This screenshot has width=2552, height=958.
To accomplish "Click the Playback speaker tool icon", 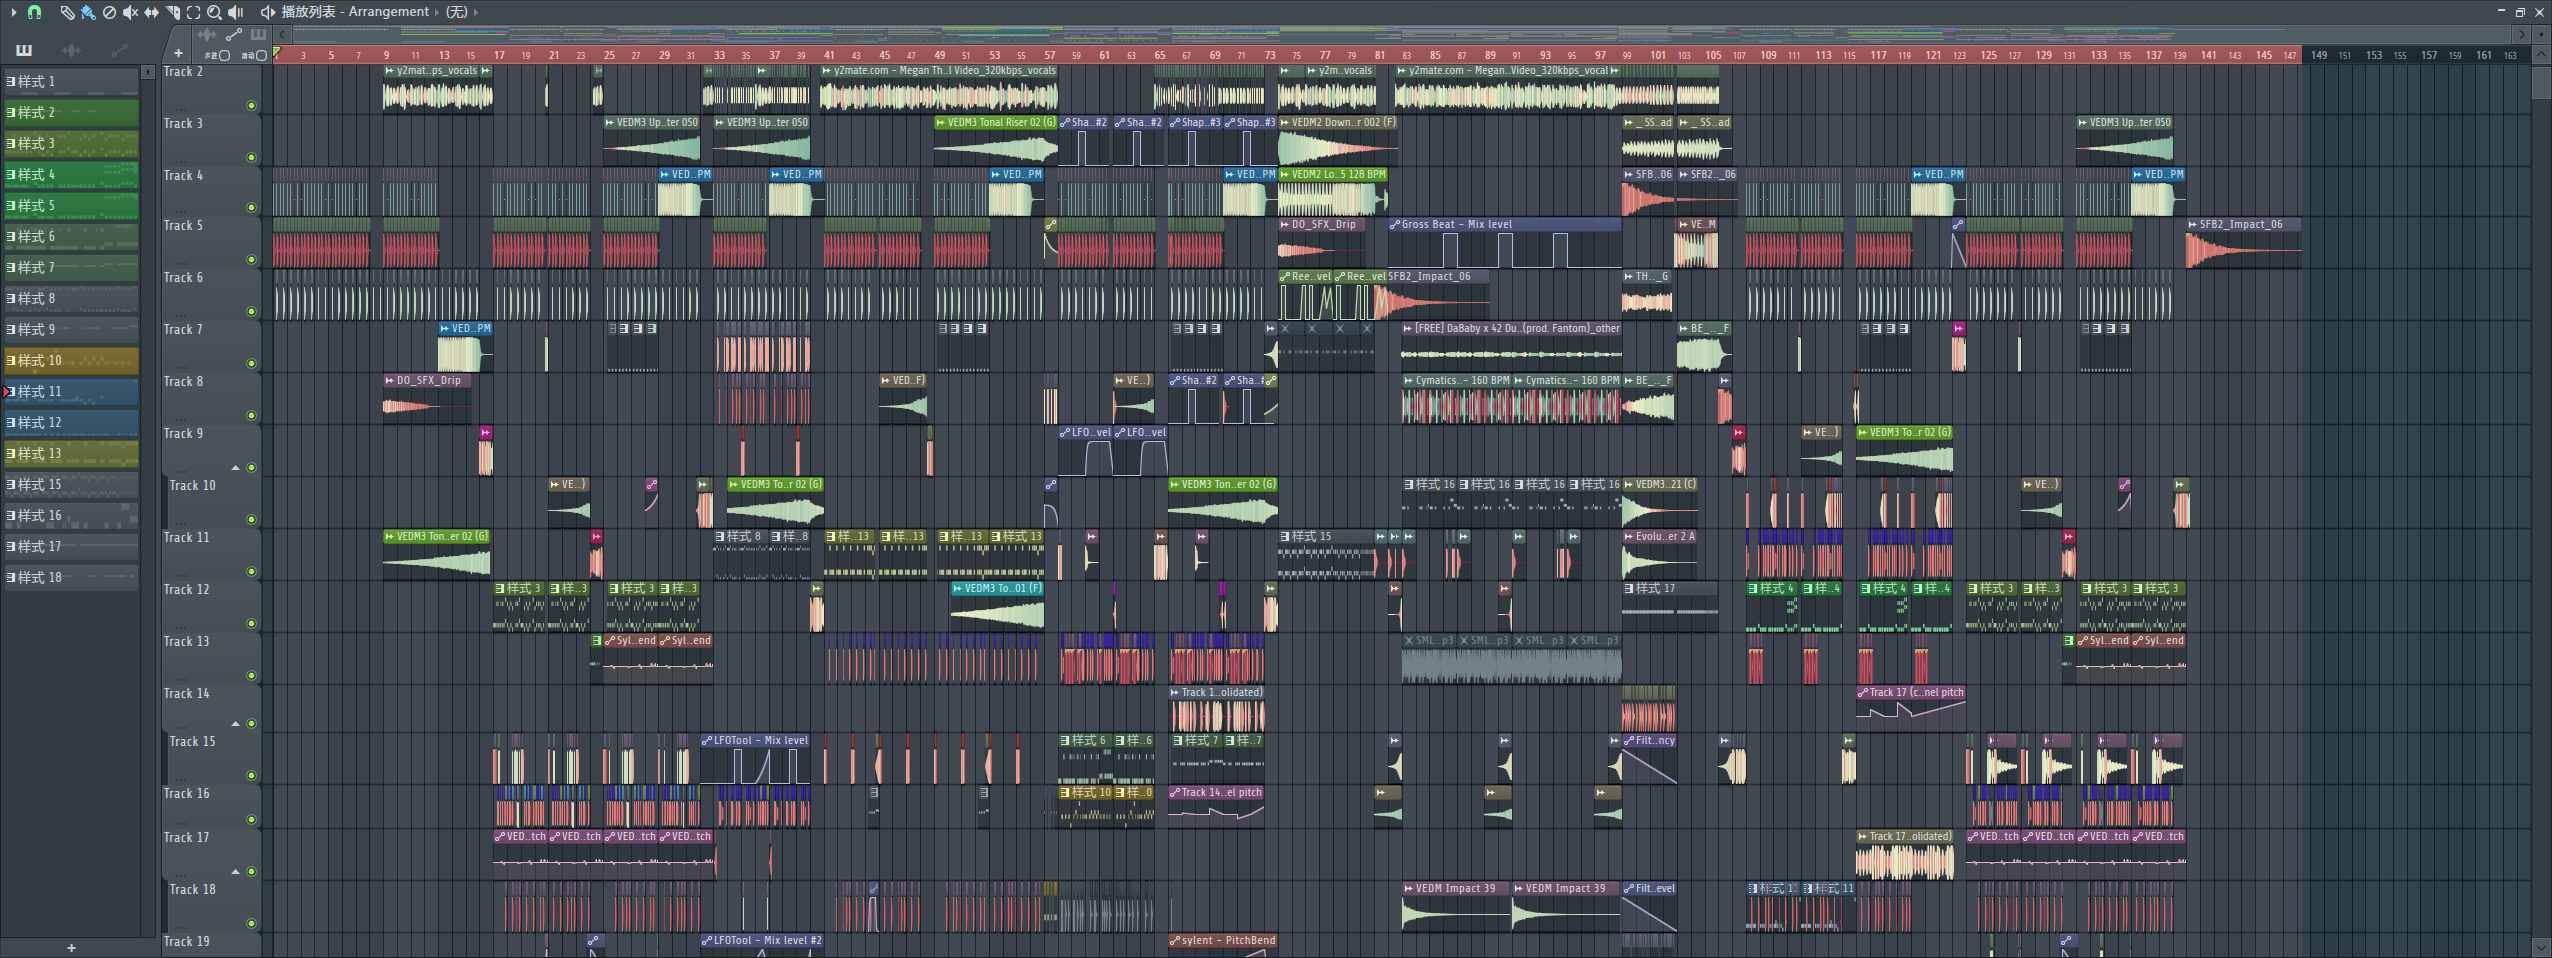I will coord(236,12).
